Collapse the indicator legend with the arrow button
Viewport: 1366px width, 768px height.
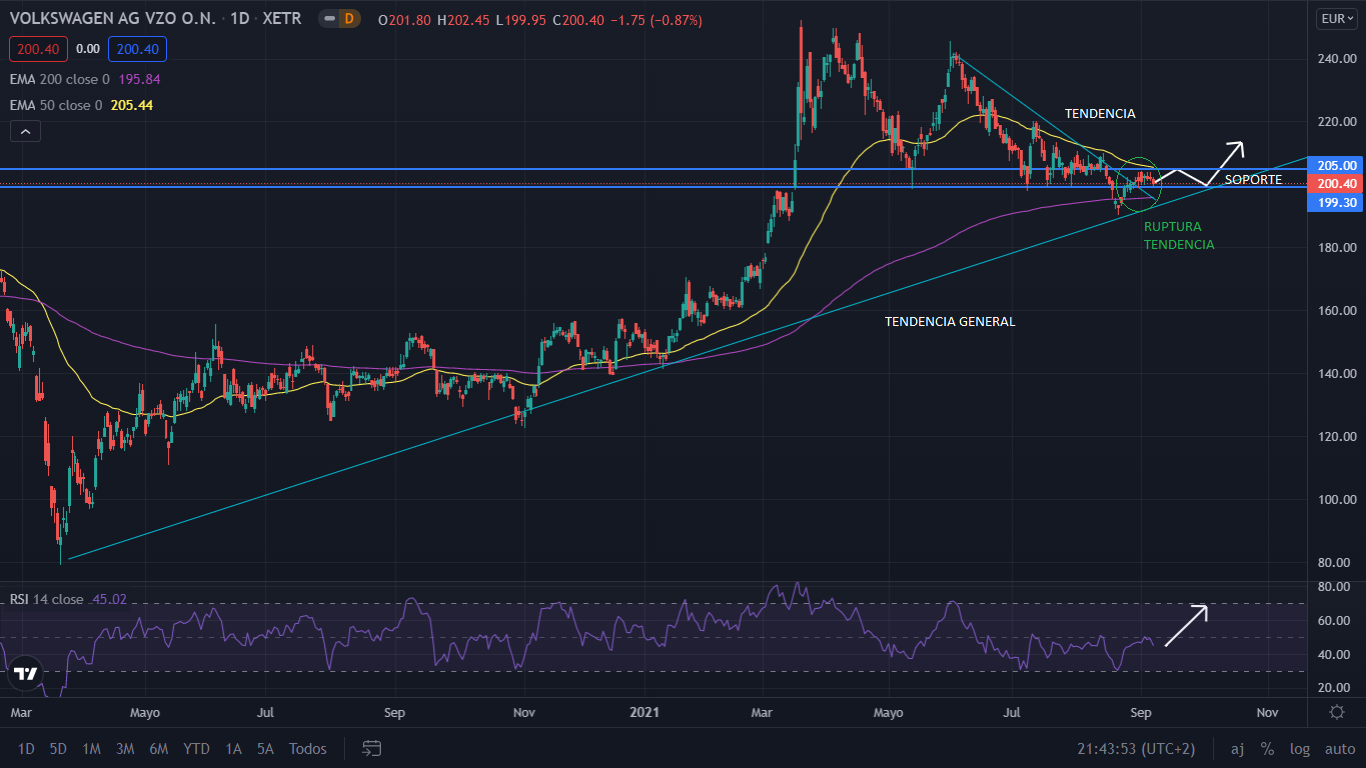coord(25,130)
